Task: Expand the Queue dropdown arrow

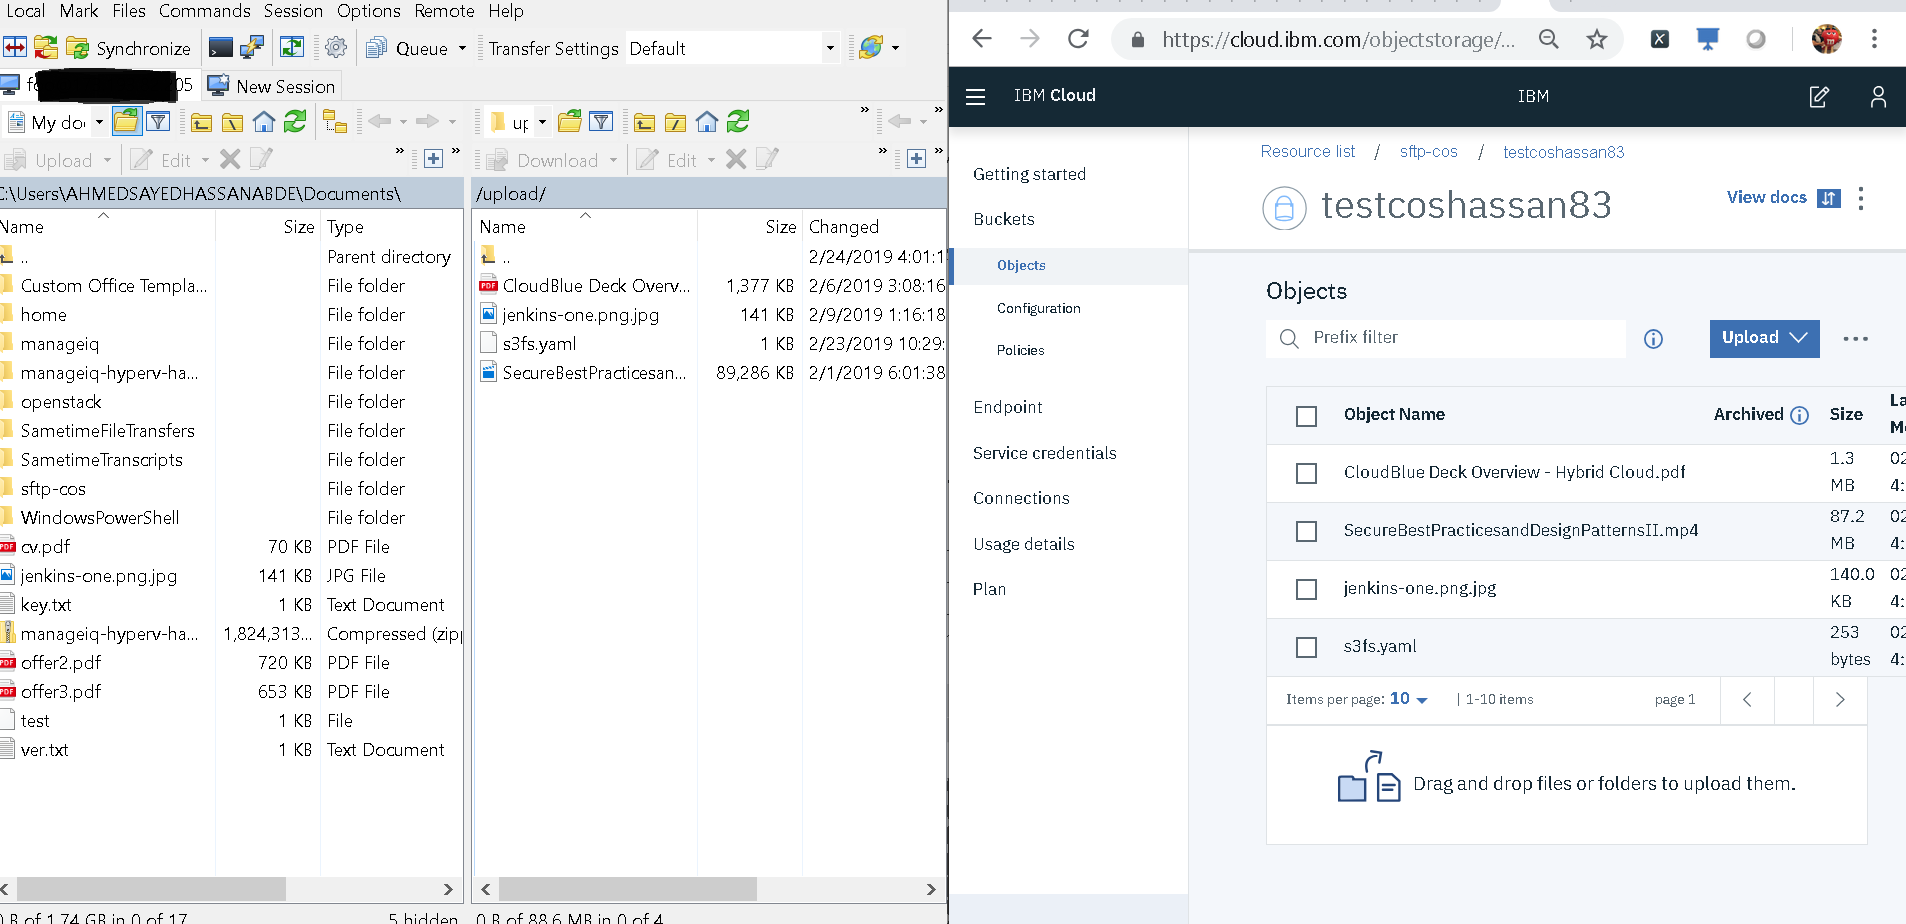Action: [x=462, y=48]
